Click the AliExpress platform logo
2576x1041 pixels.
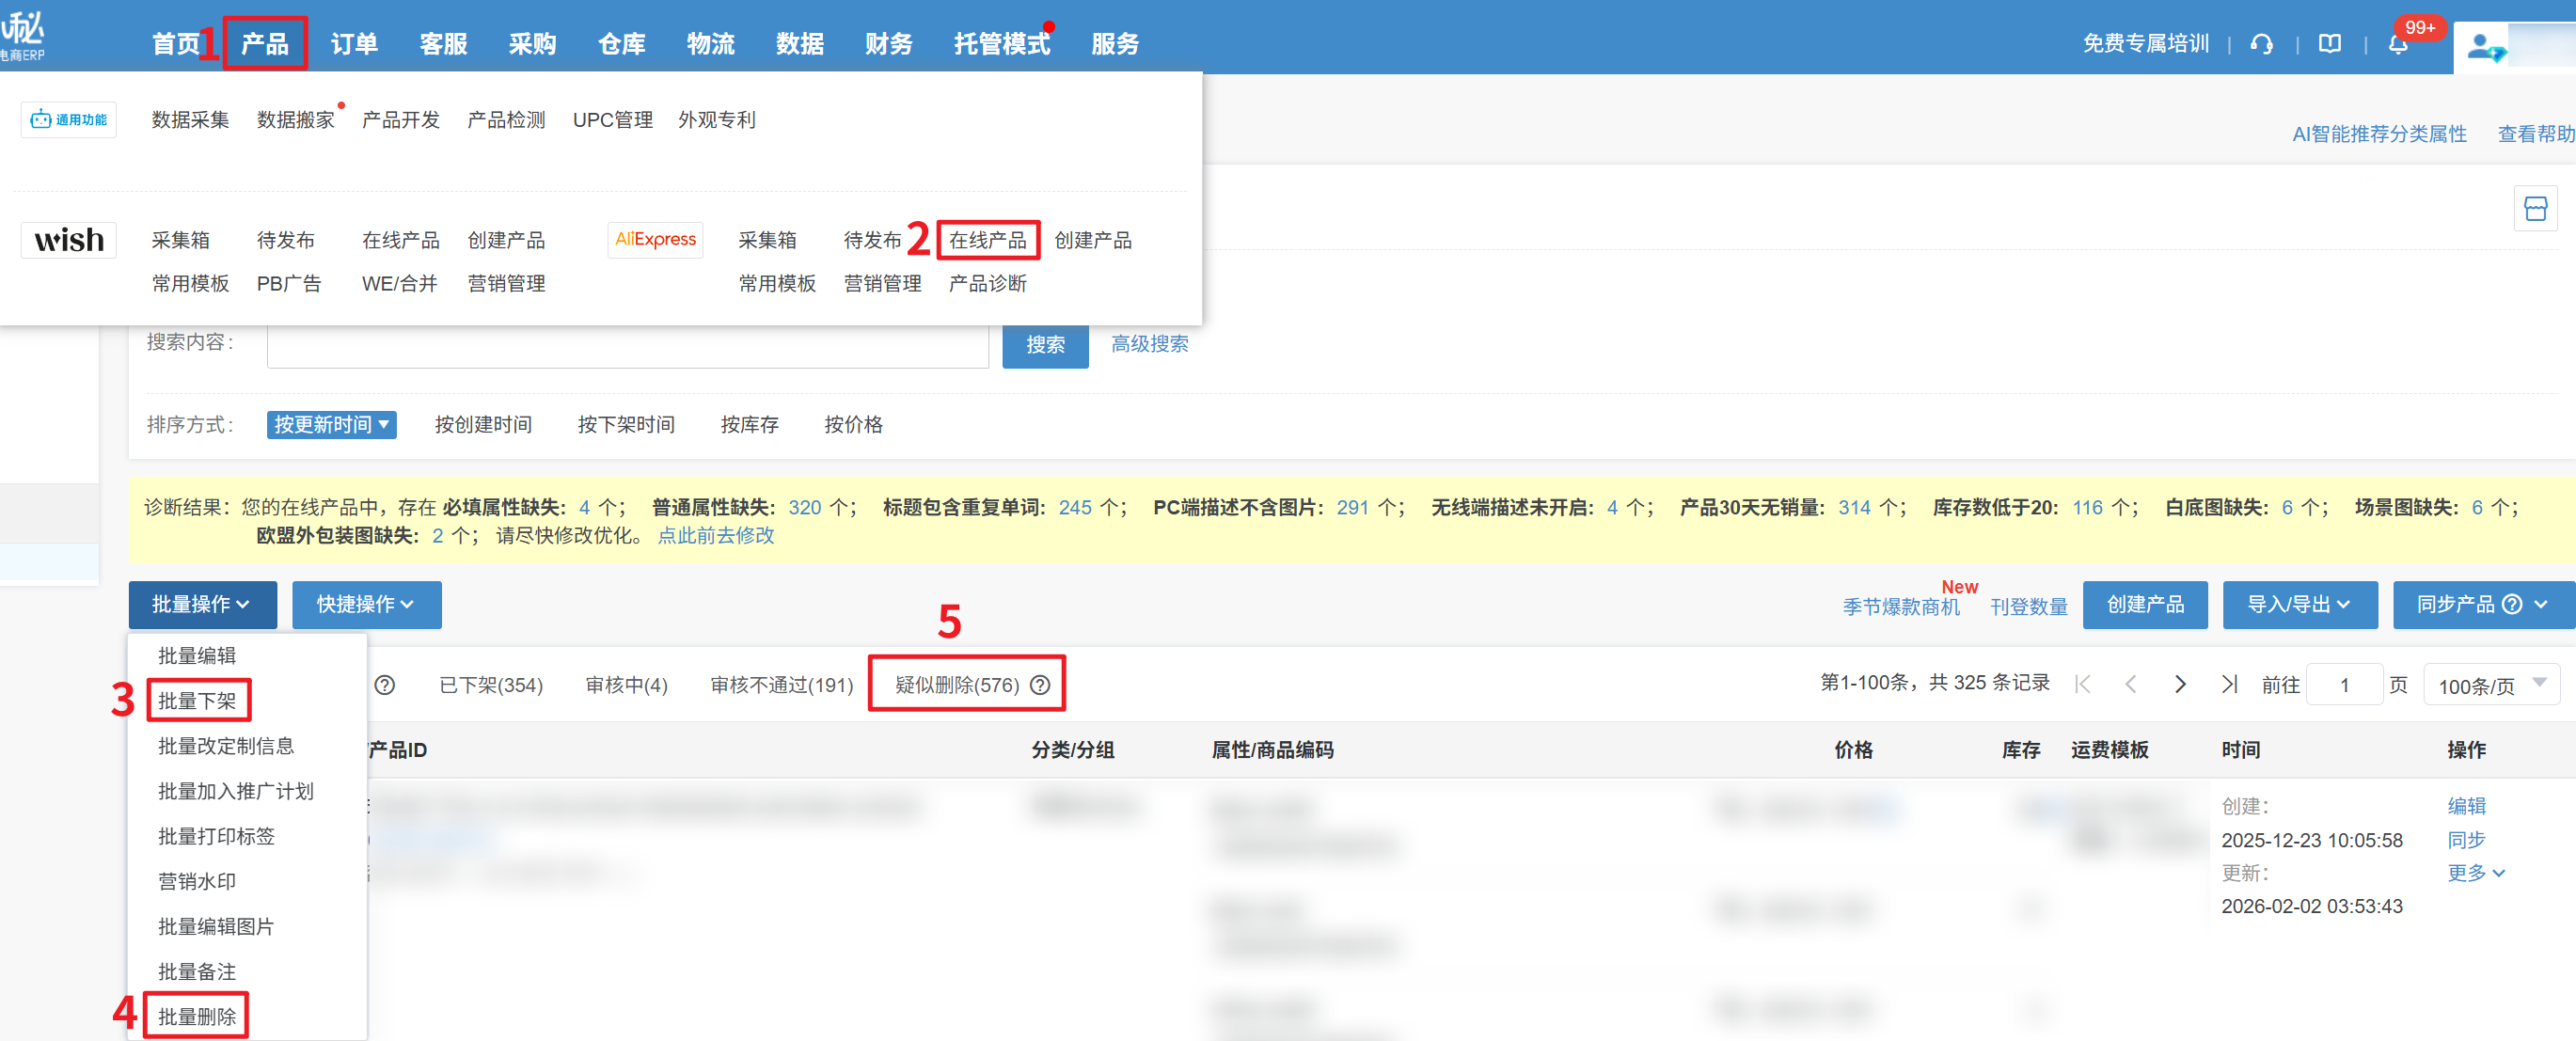655,240
